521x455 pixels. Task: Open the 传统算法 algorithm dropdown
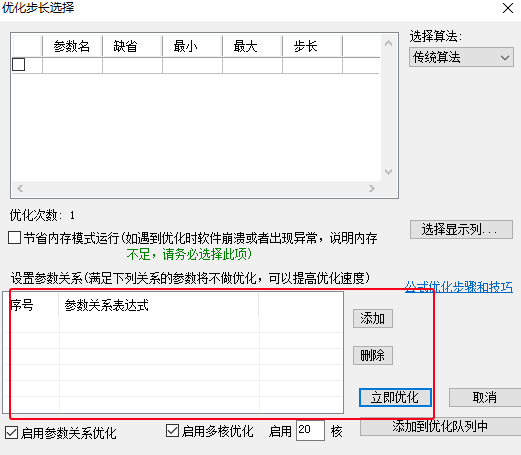coord(461,57)
